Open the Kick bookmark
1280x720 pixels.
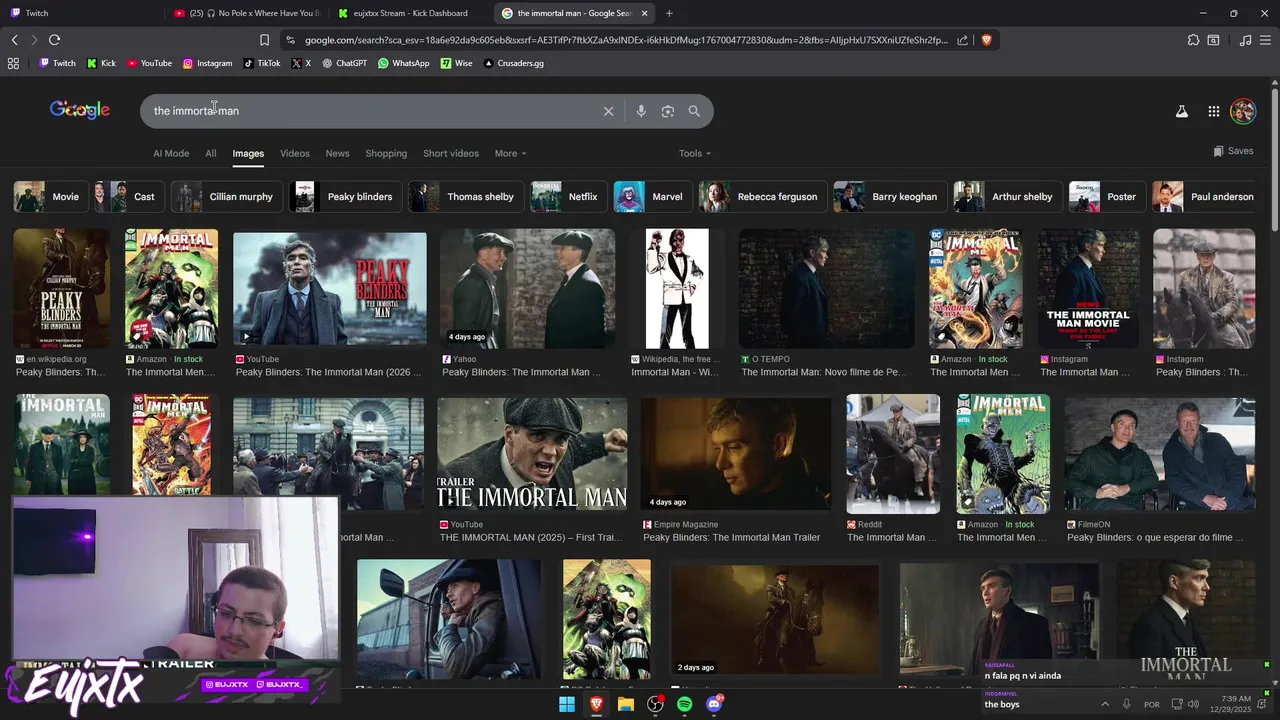pos(101,63)
